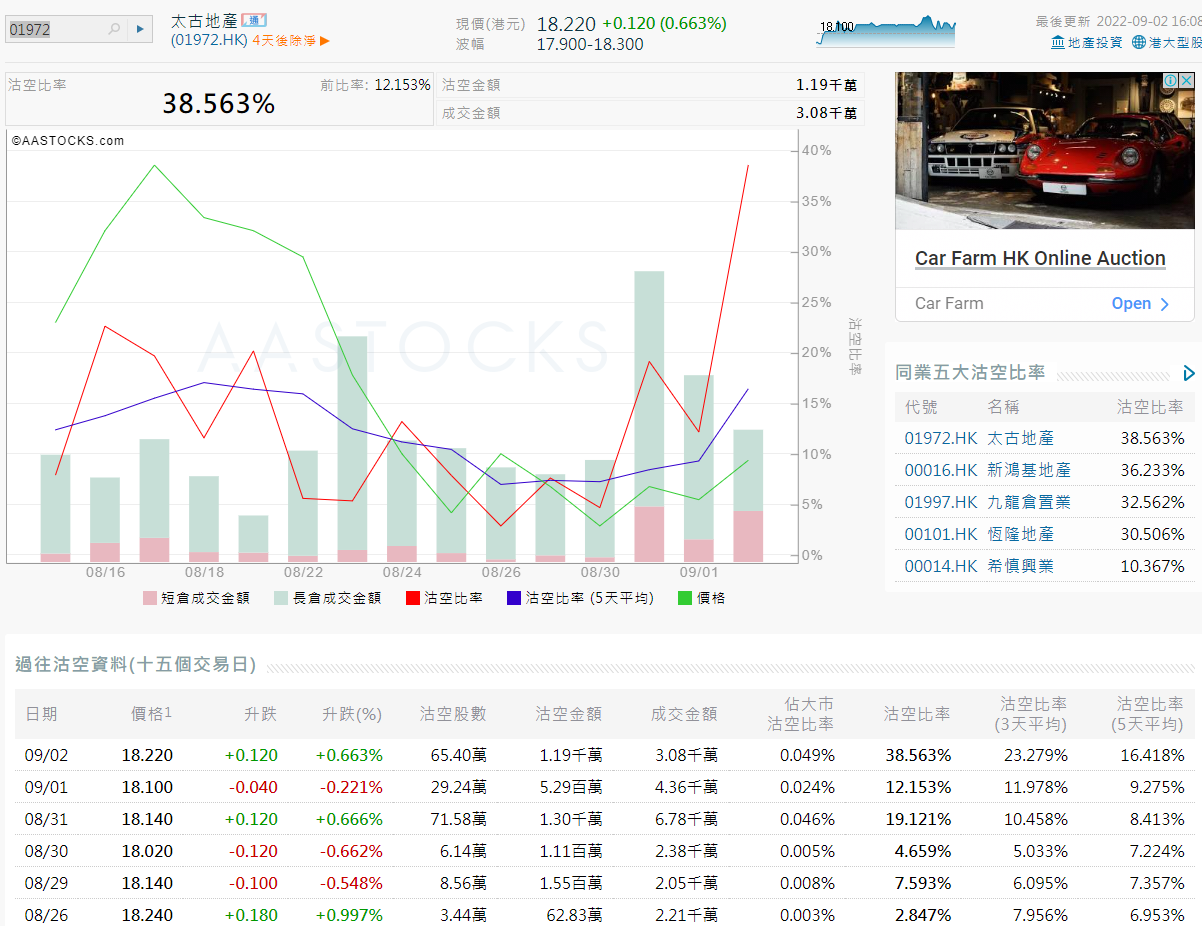
Task: Click the 沽空金額 column header
Action: coord(569,714)
